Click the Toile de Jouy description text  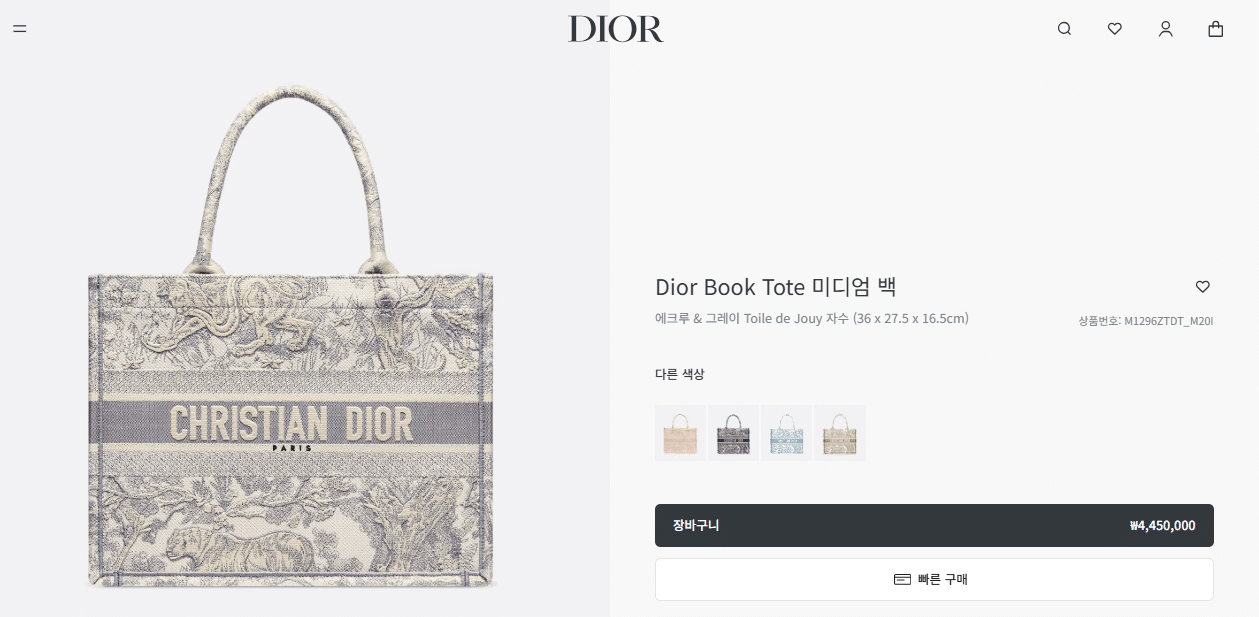pyautogui.click(x=812, y=319)
